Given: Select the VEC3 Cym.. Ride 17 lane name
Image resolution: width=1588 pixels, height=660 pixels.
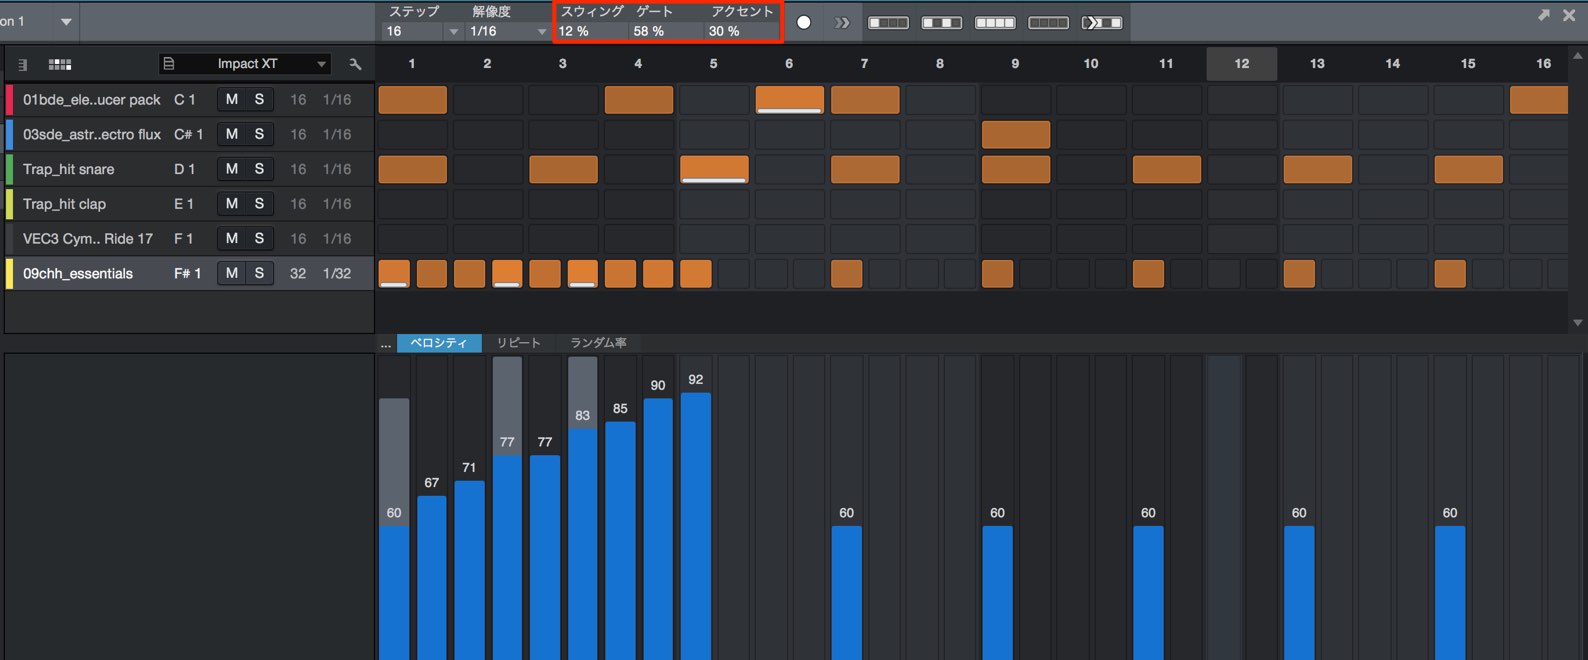Looking at the screenshot, I should [x=88, y=239].
